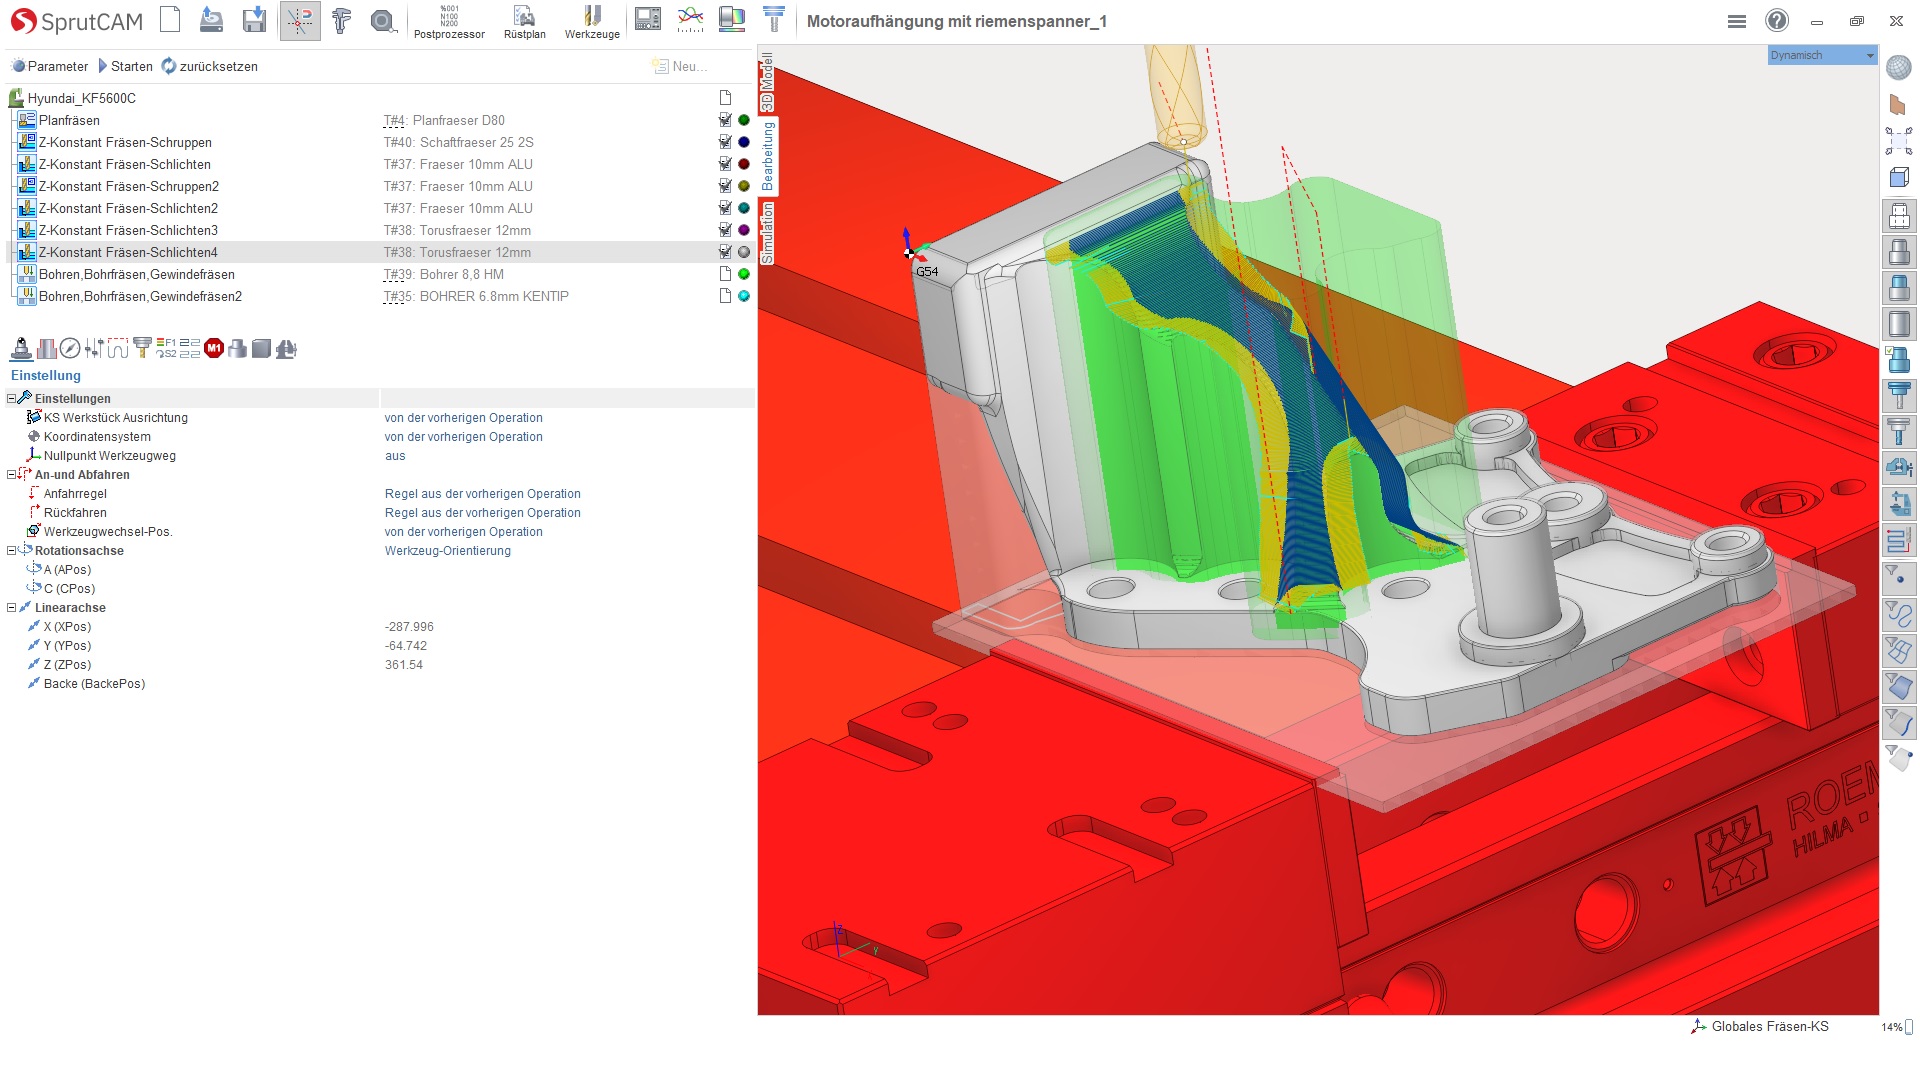The image size is (1920, 1080).
Task: Open the Einstellung setup tab icon
Action: pyautogui.click(x=21, y=348)
